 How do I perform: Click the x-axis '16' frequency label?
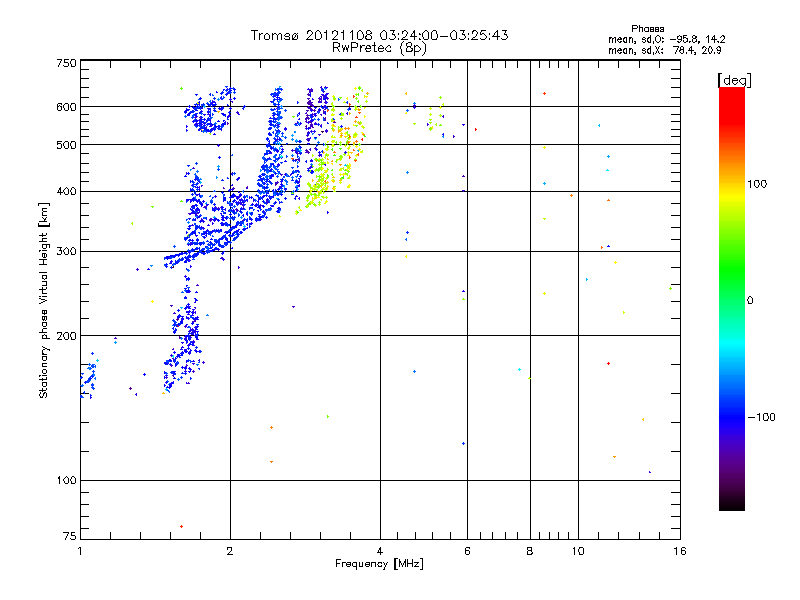(x=680, y=551)
